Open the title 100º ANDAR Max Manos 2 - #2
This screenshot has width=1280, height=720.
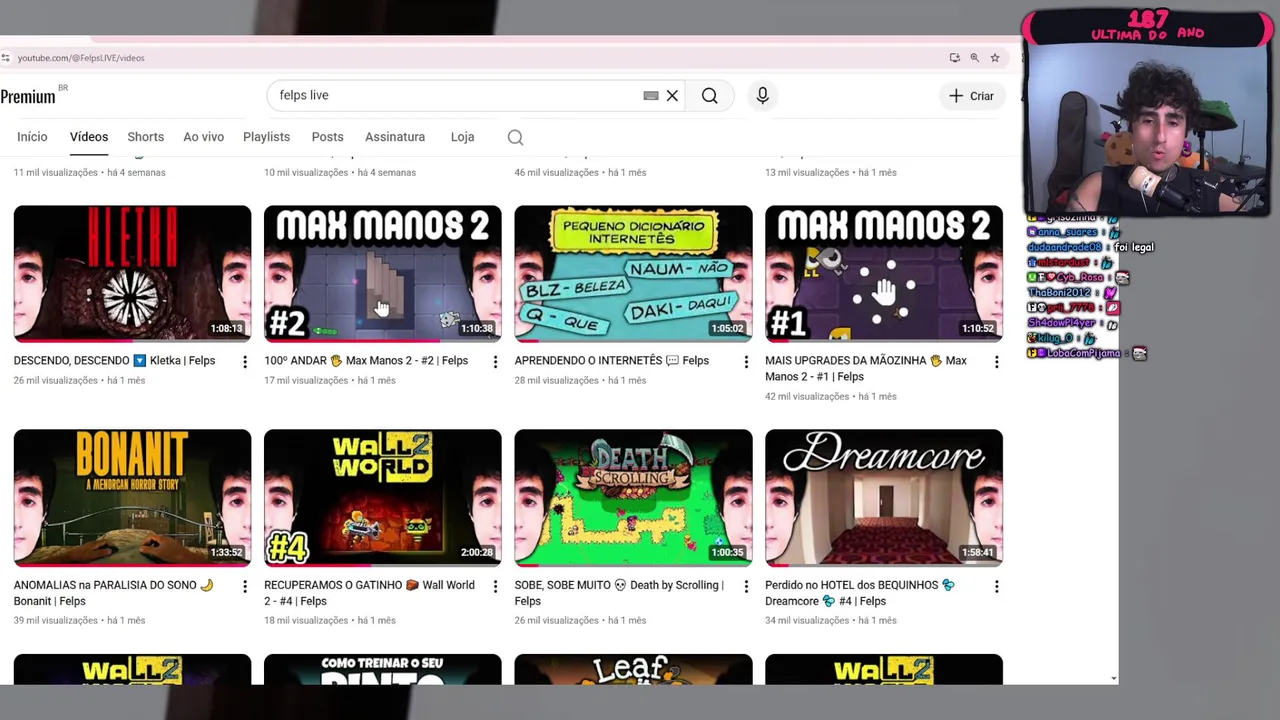coord(366,361)
